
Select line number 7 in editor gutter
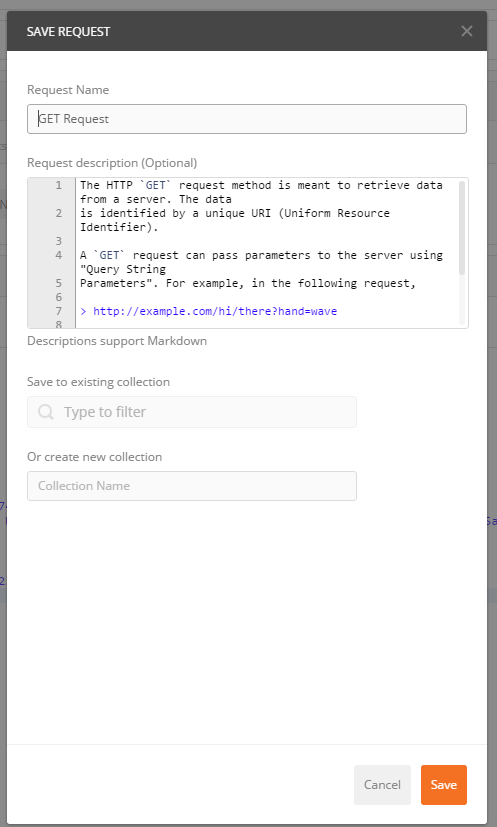59,311
